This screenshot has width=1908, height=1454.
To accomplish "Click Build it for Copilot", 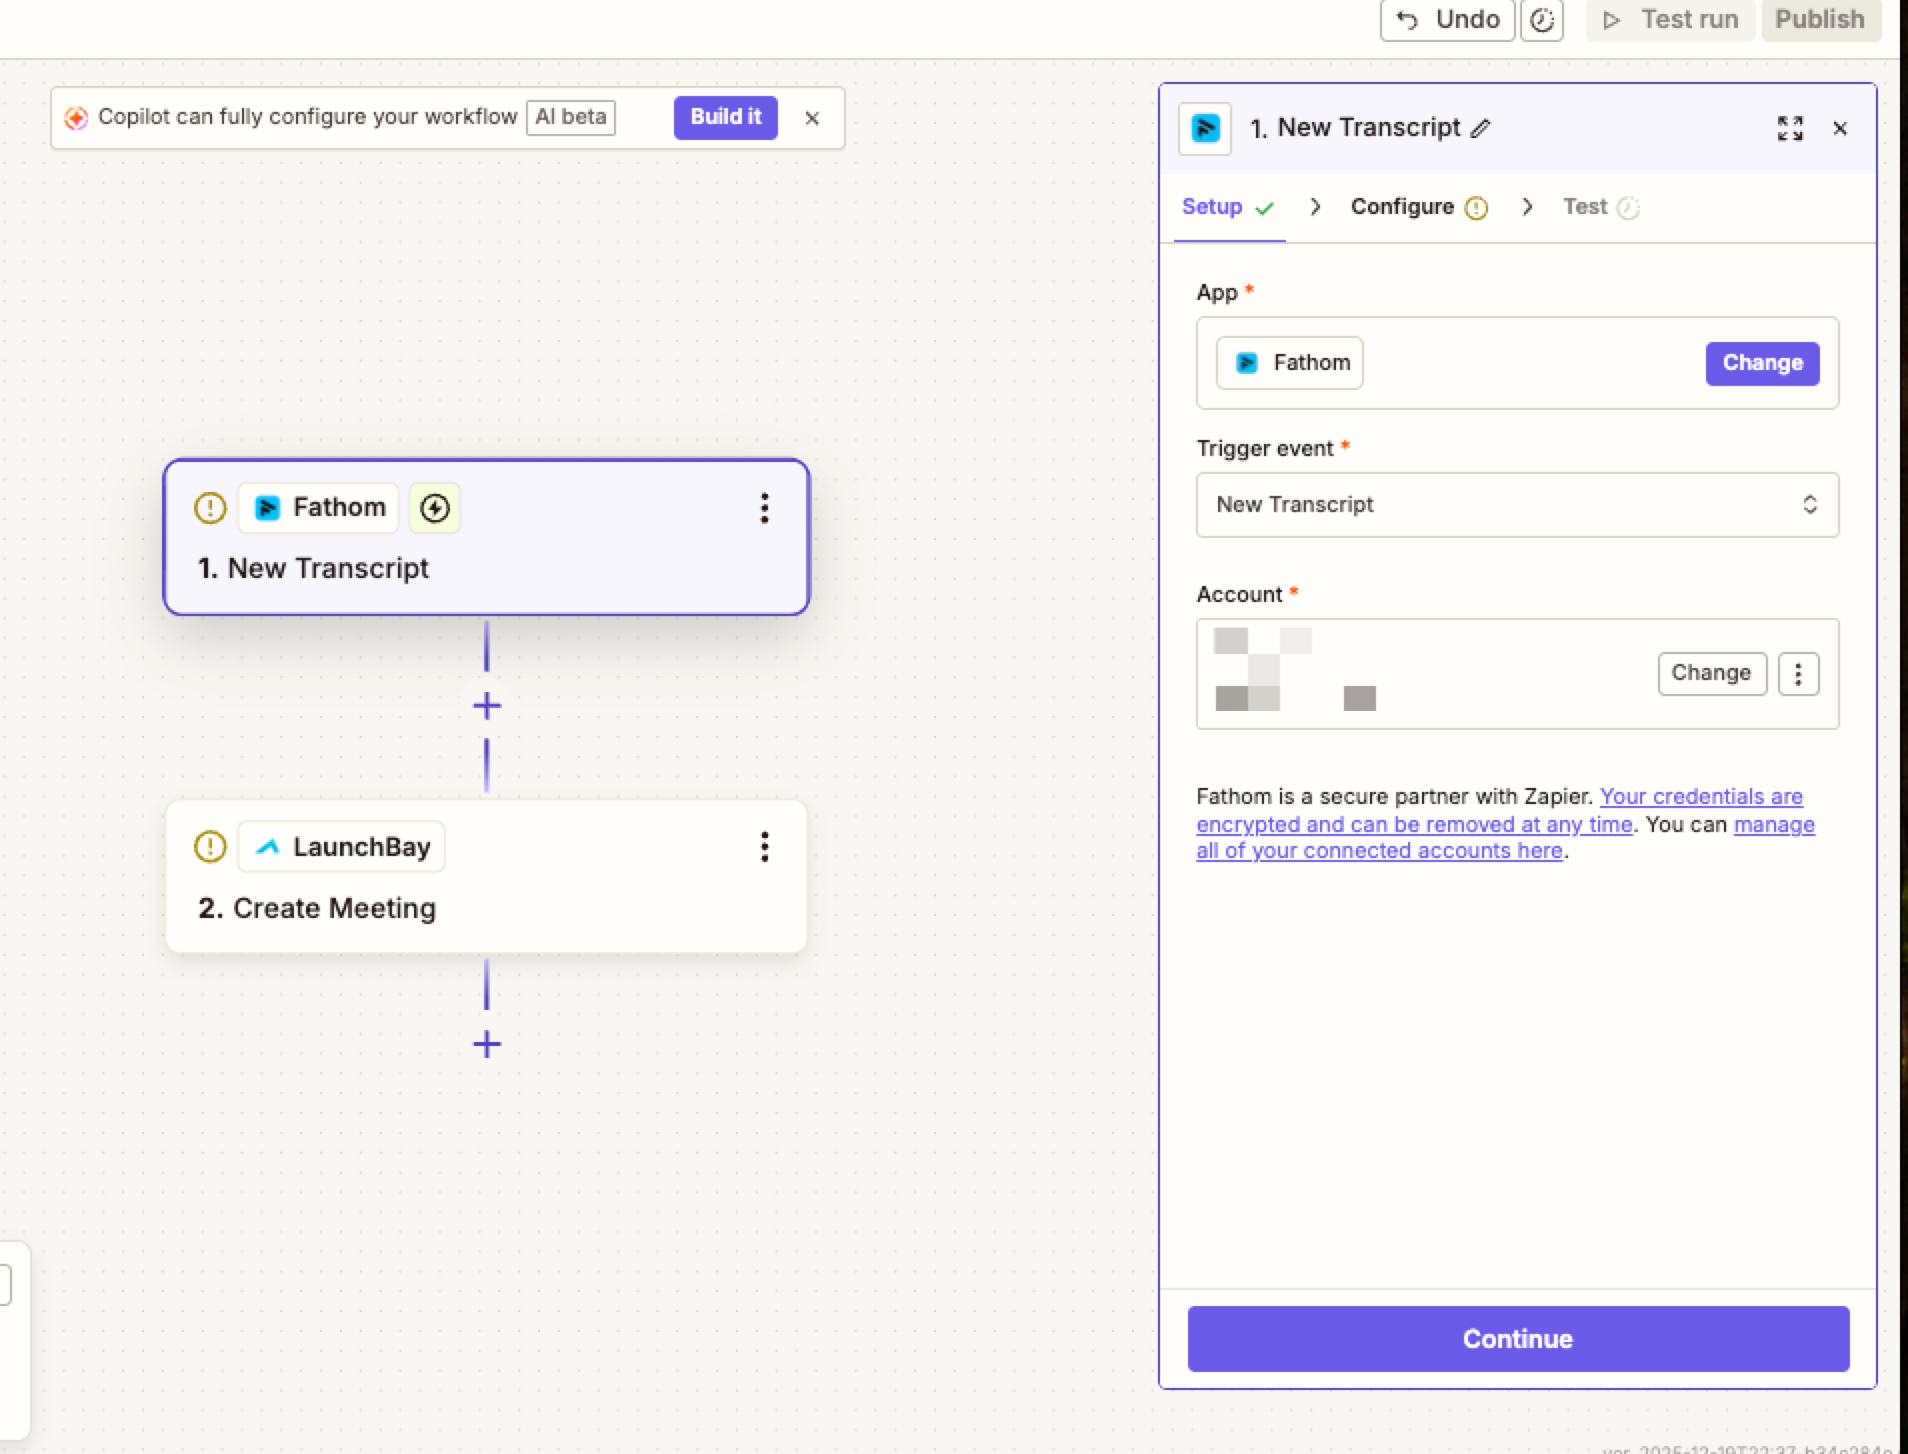I will (725, 117).
